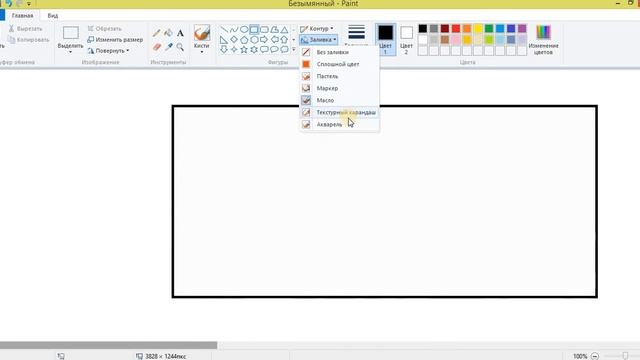Viewport: 640px width, 360px height.
Task: Switch to the Главная tab
Action: [22, 16]
